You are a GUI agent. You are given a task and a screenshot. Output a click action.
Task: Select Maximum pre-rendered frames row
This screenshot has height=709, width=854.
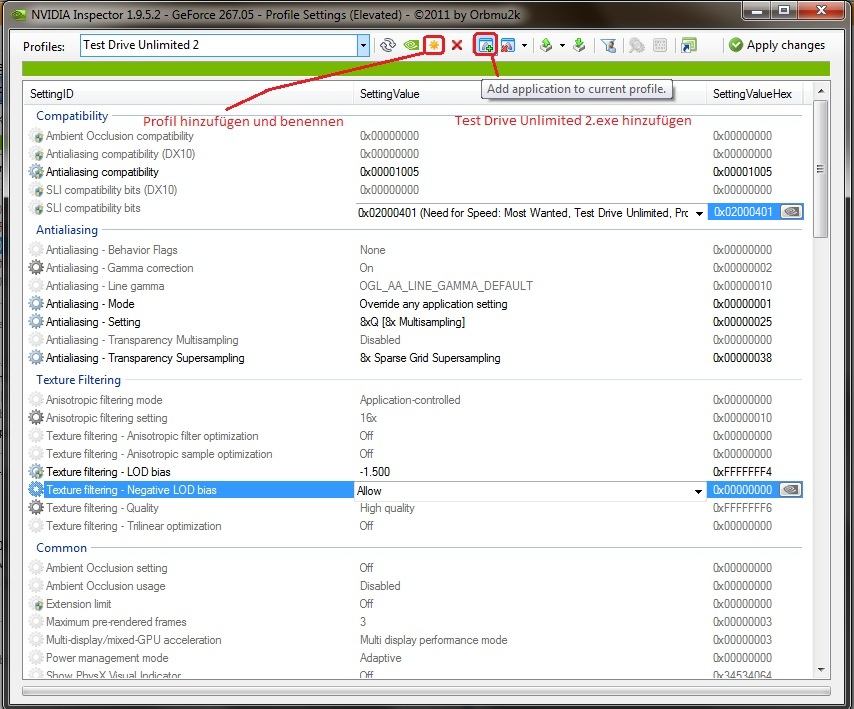[x=417, y=621]
